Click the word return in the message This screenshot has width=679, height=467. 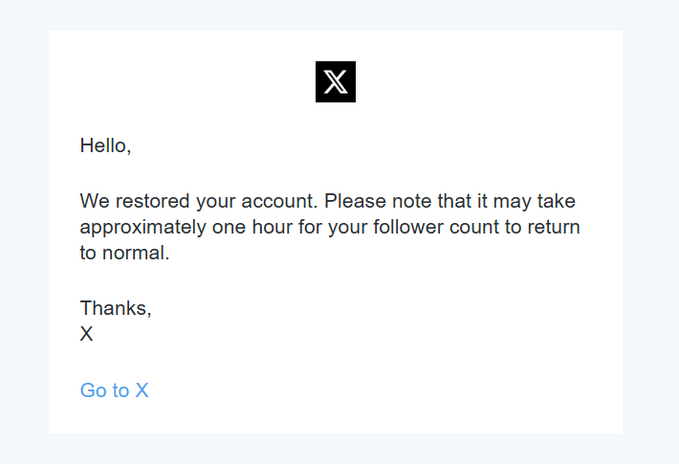click(x=553, y=228)
